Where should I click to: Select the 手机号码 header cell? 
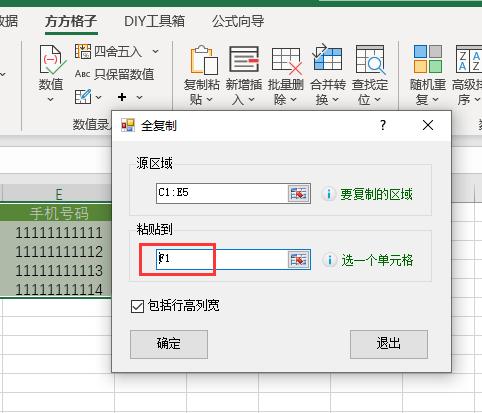click(57, 213)
